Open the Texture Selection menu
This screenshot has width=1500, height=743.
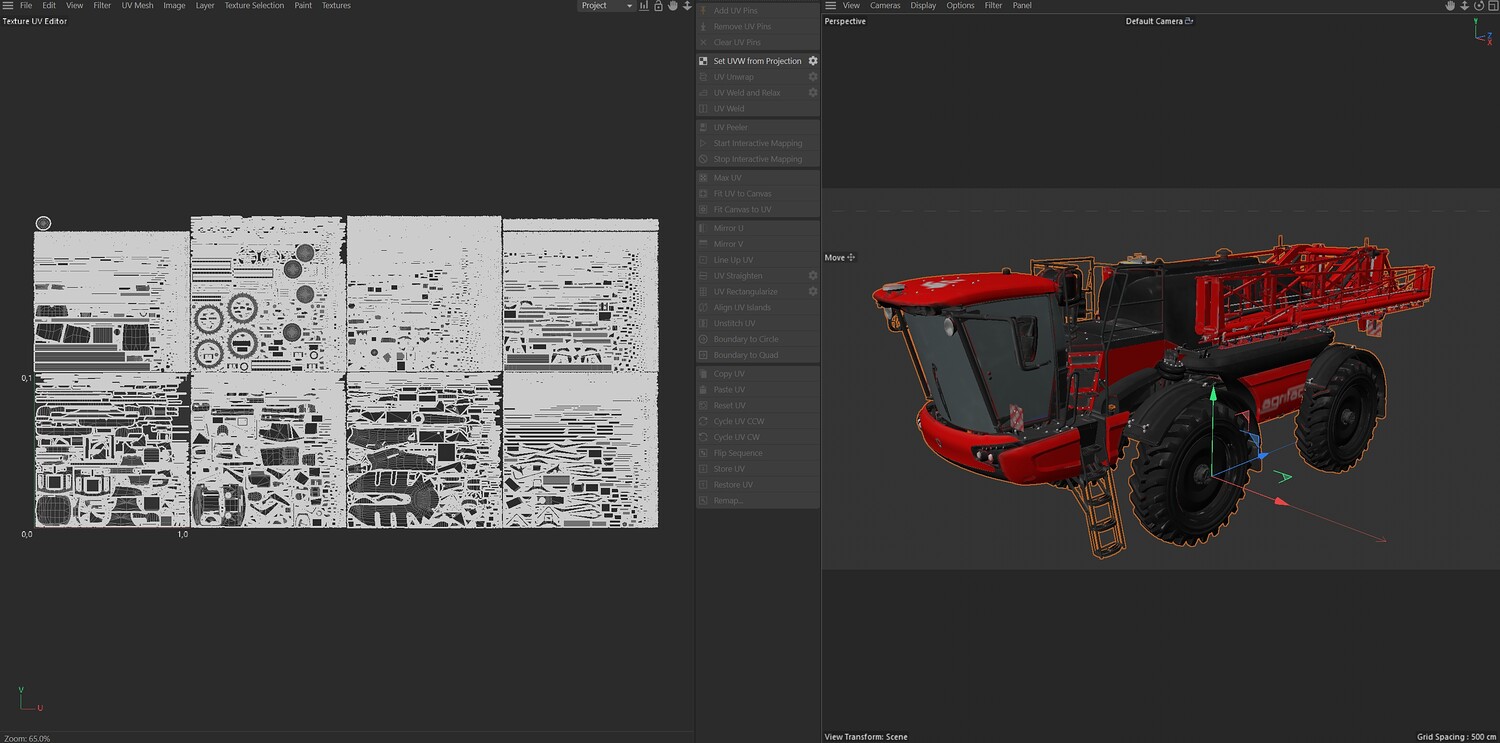pyautogui.click(x=254, y=6)
